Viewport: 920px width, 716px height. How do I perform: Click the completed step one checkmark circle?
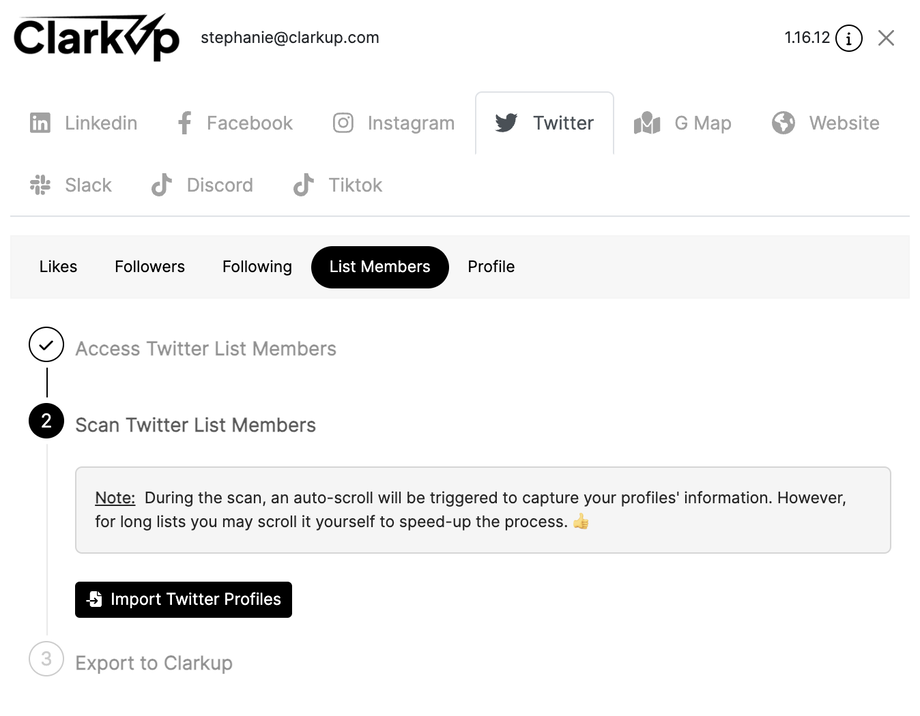click(x=46, y=345)
